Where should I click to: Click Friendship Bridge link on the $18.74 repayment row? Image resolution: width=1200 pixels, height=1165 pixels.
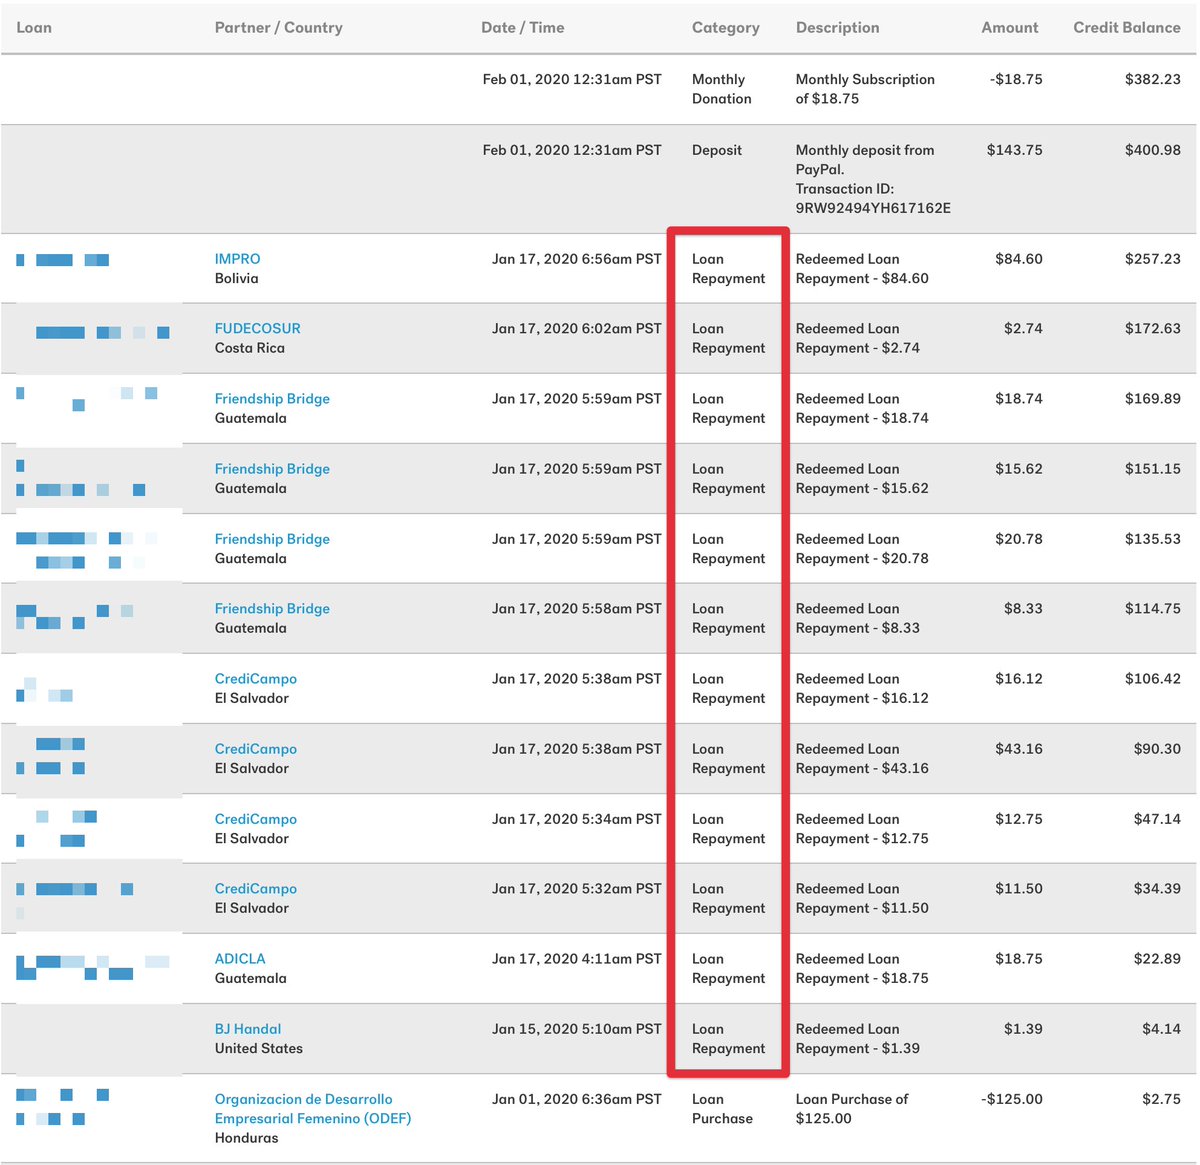272,398
